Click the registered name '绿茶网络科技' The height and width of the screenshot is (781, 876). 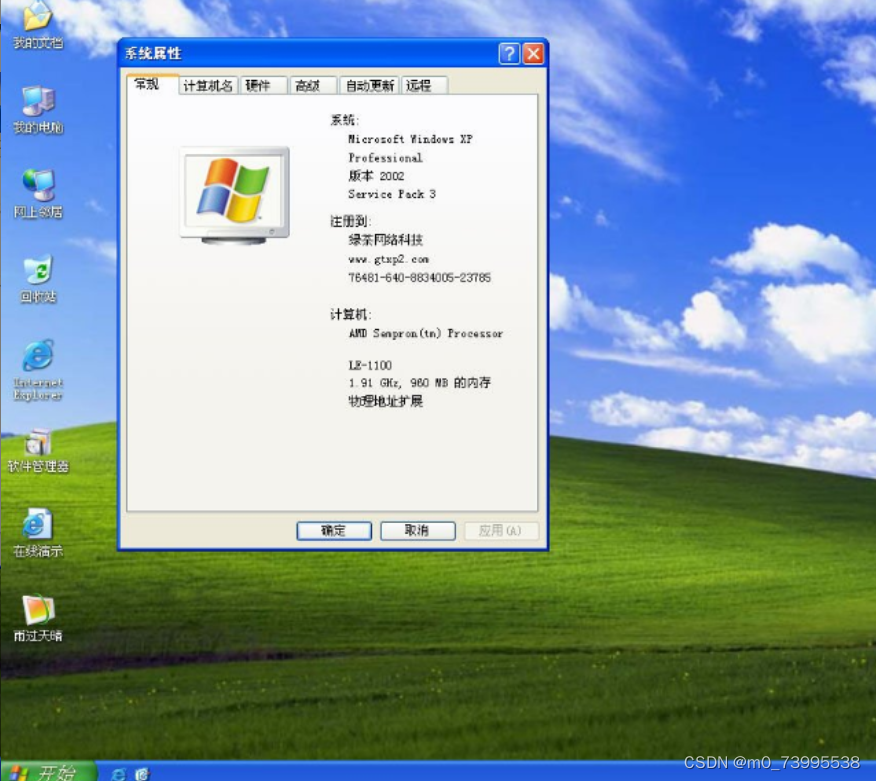pos(385,240)
